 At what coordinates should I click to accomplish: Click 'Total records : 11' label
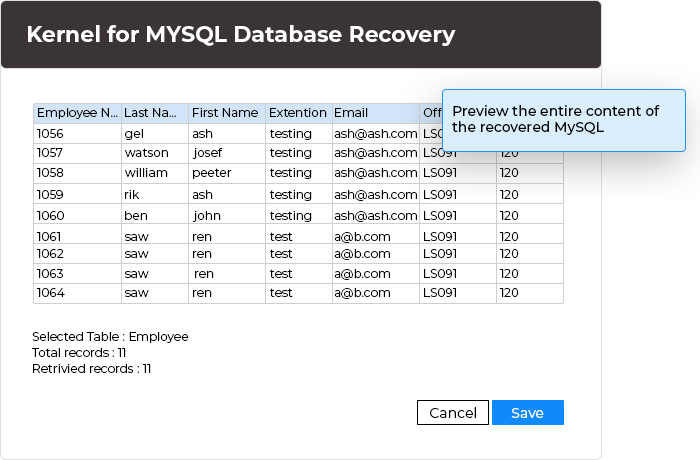point(79,352)
